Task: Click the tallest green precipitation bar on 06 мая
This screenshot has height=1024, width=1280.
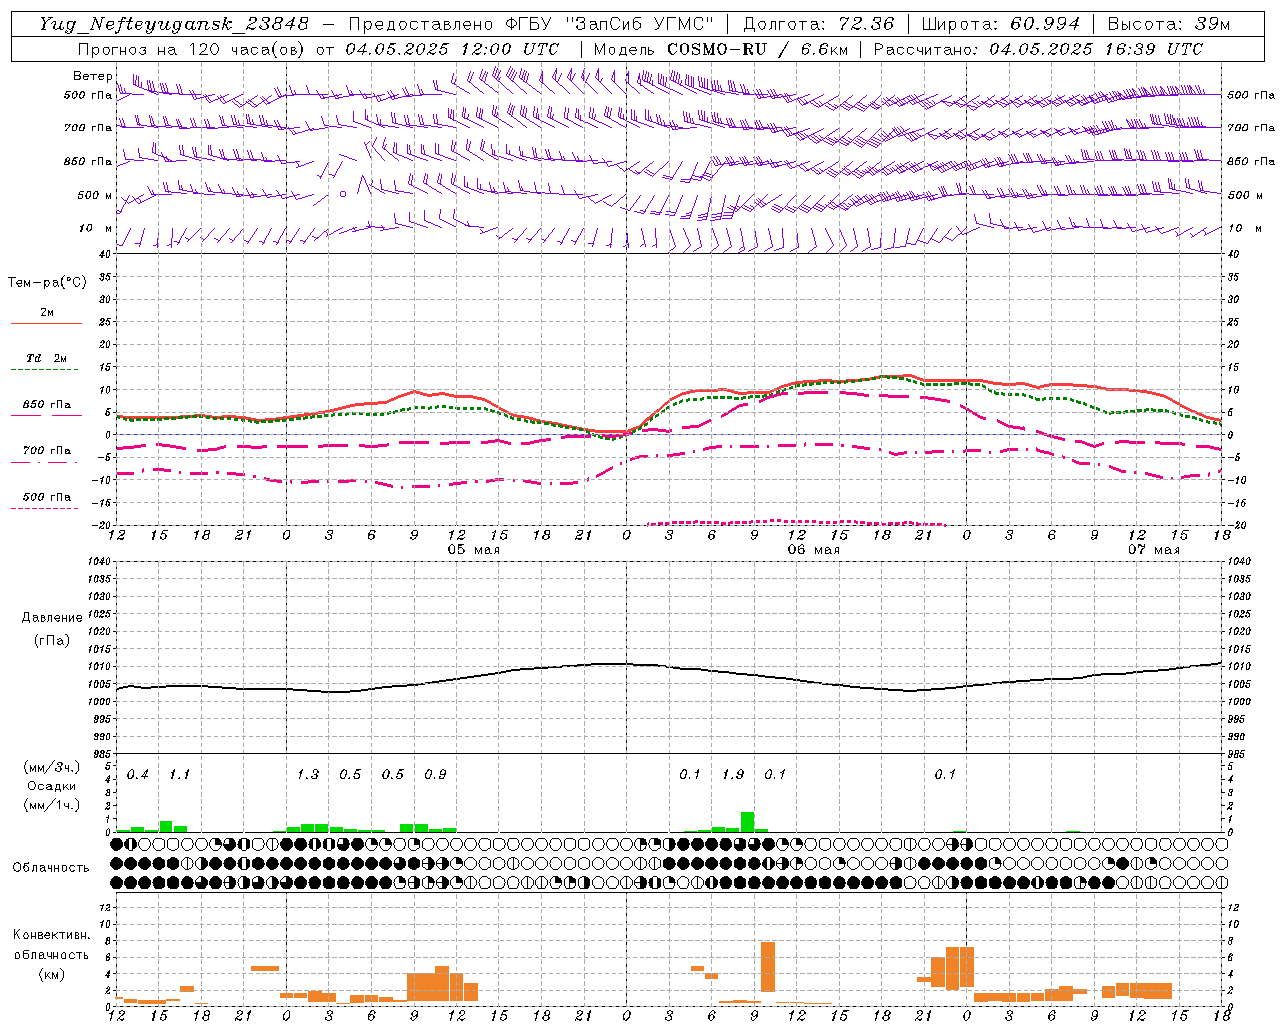Action: (747, 822)
